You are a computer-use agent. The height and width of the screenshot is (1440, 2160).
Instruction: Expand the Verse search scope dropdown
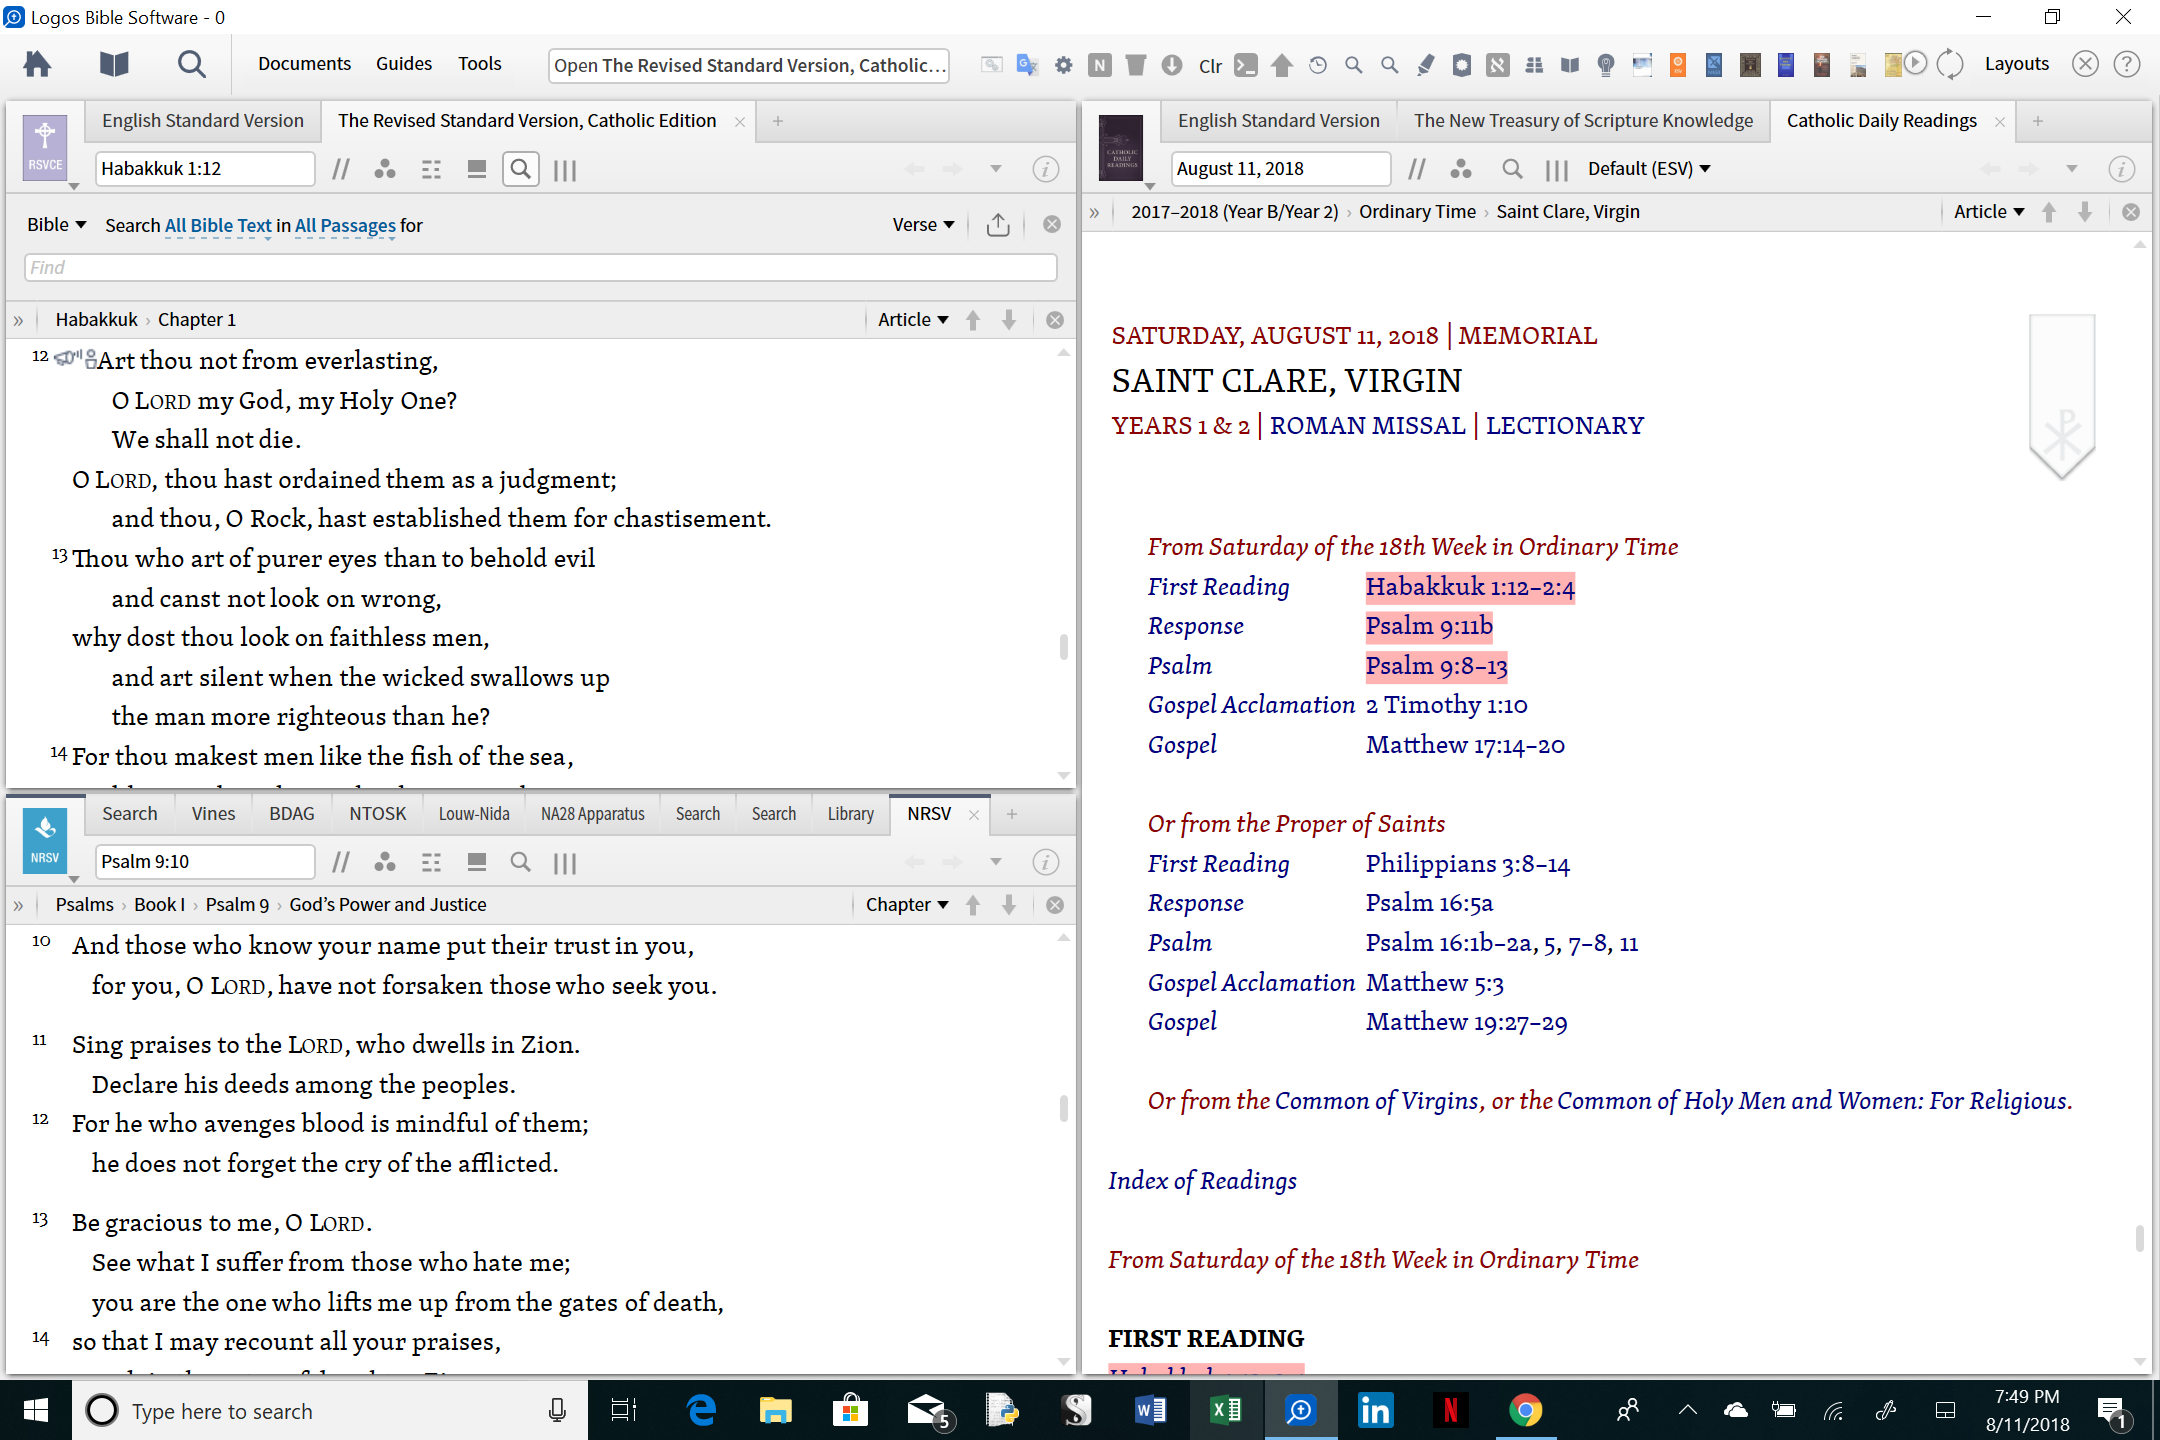(923, 225)
